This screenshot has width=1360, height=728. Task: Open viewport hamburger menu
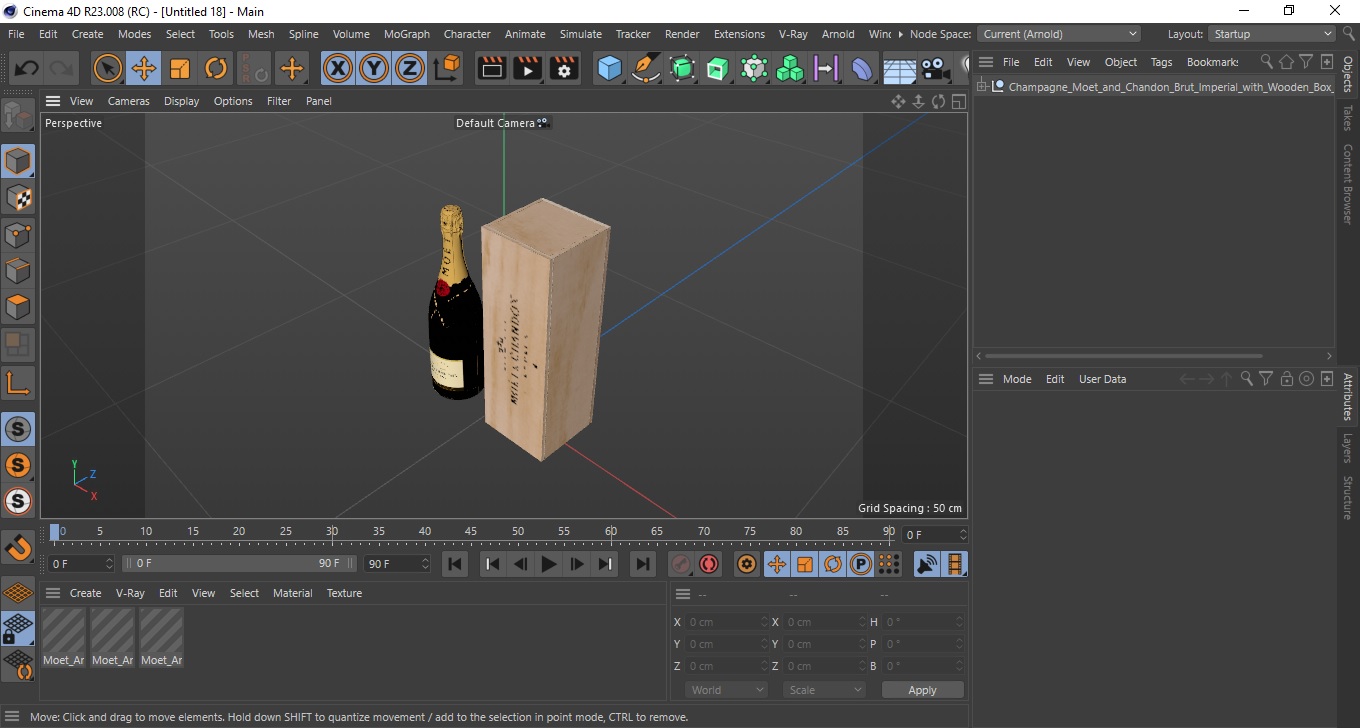point(53,101)
